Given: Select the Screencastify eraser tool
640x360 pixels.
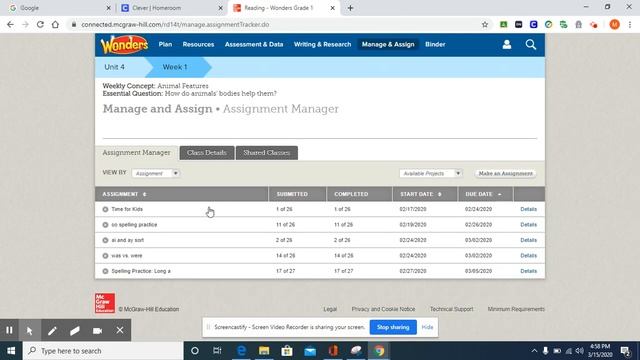Looking at the screenshot, I should pyautogui.click(x=75, y=330).
